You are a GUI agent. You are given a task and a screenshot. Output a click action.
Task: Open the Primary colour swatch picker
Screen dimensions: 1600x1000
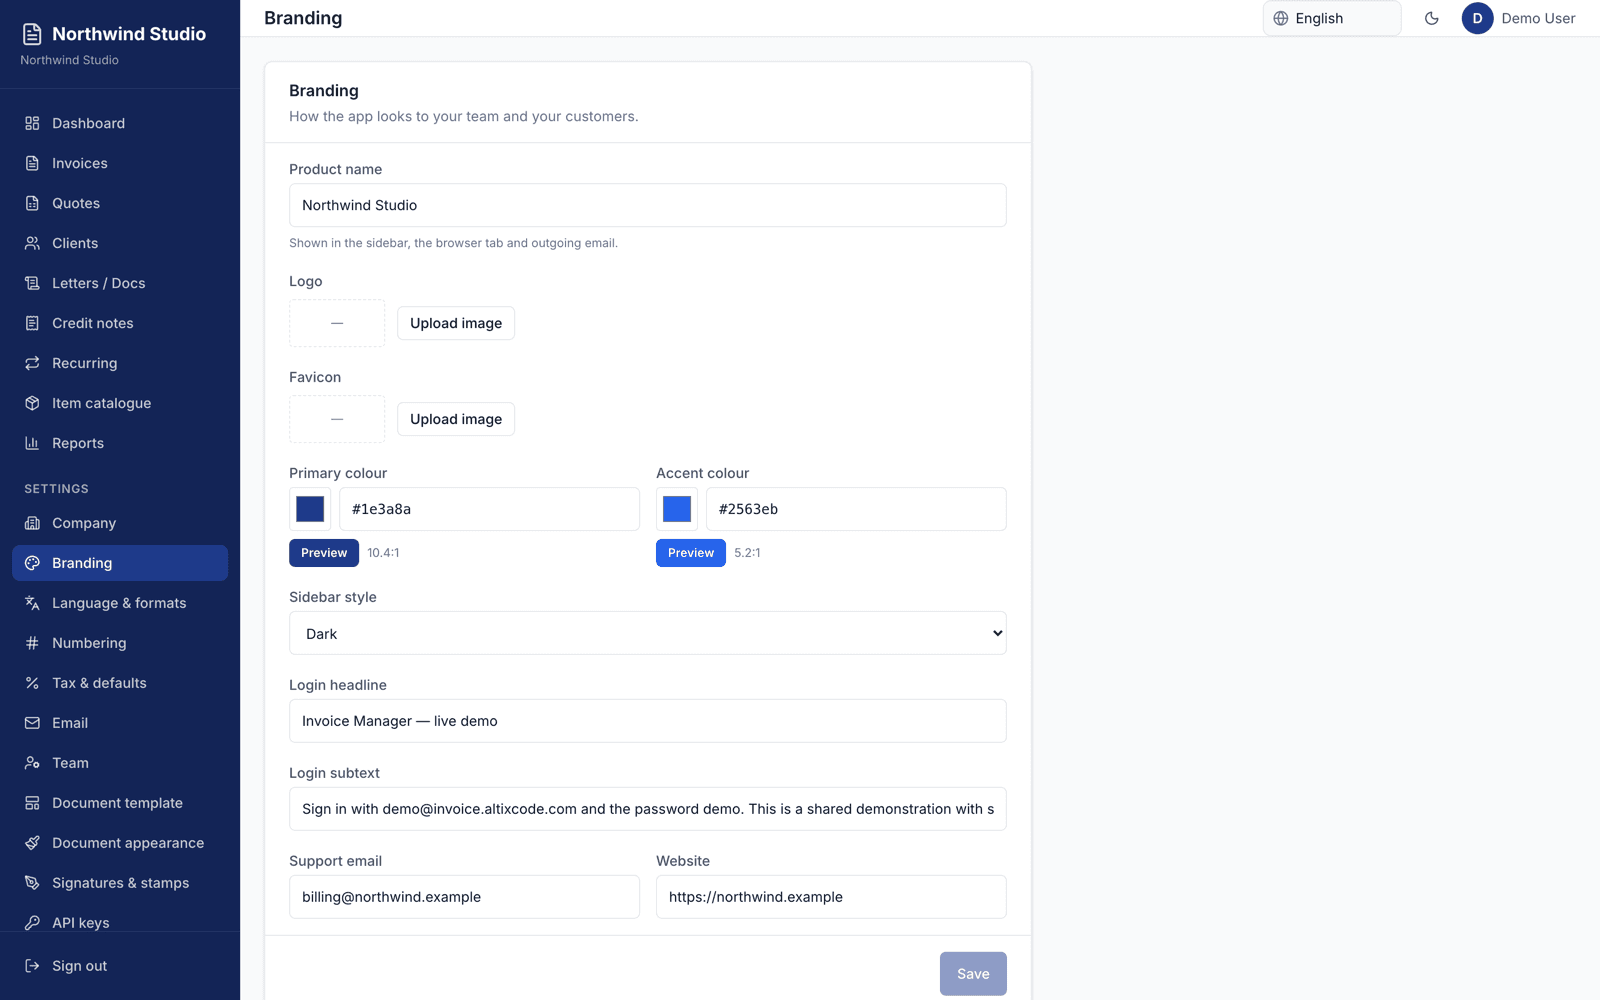click(310, 509)
